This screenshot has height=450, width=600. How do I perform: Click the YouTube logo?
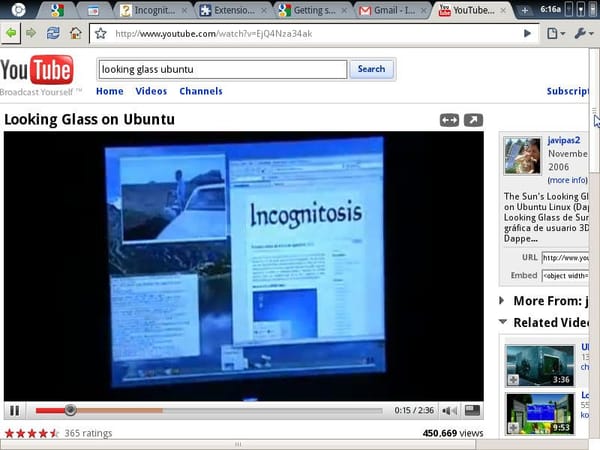pyautogui.click(x=37, y=70)
